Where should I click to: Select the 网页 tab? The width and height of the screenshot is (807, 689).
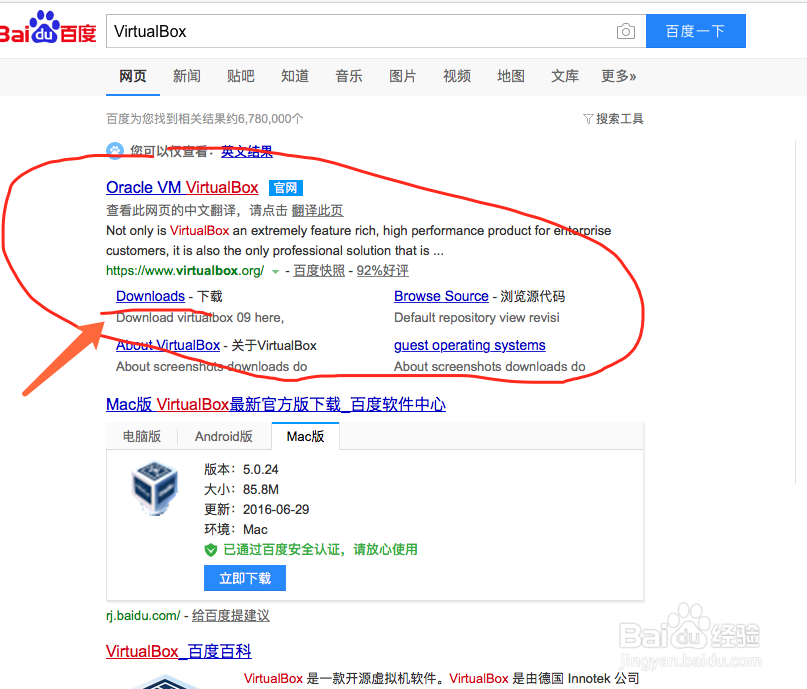(133, 76)
